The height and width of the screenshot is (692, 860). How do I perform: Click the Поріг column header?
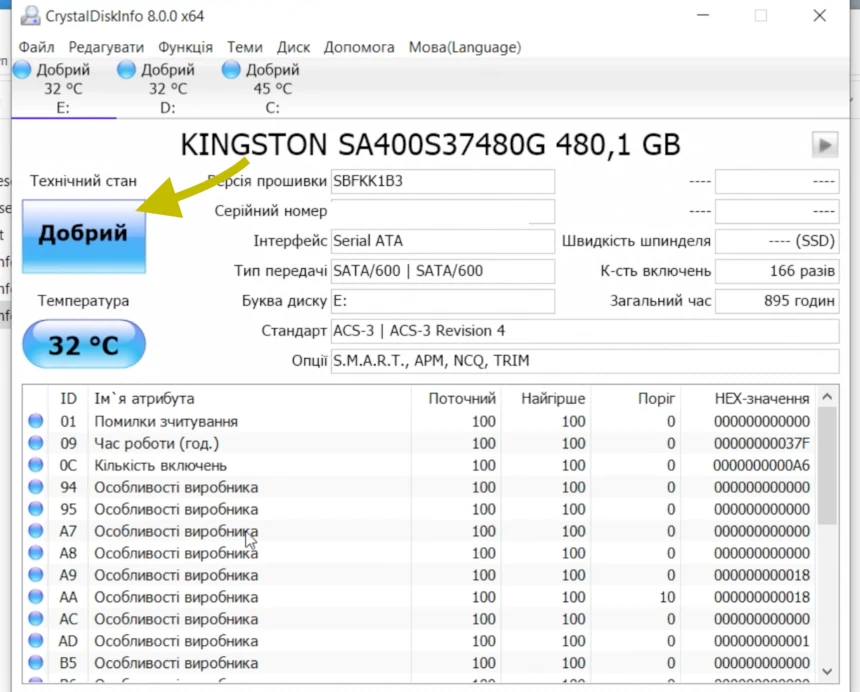[x=636, y=399]
